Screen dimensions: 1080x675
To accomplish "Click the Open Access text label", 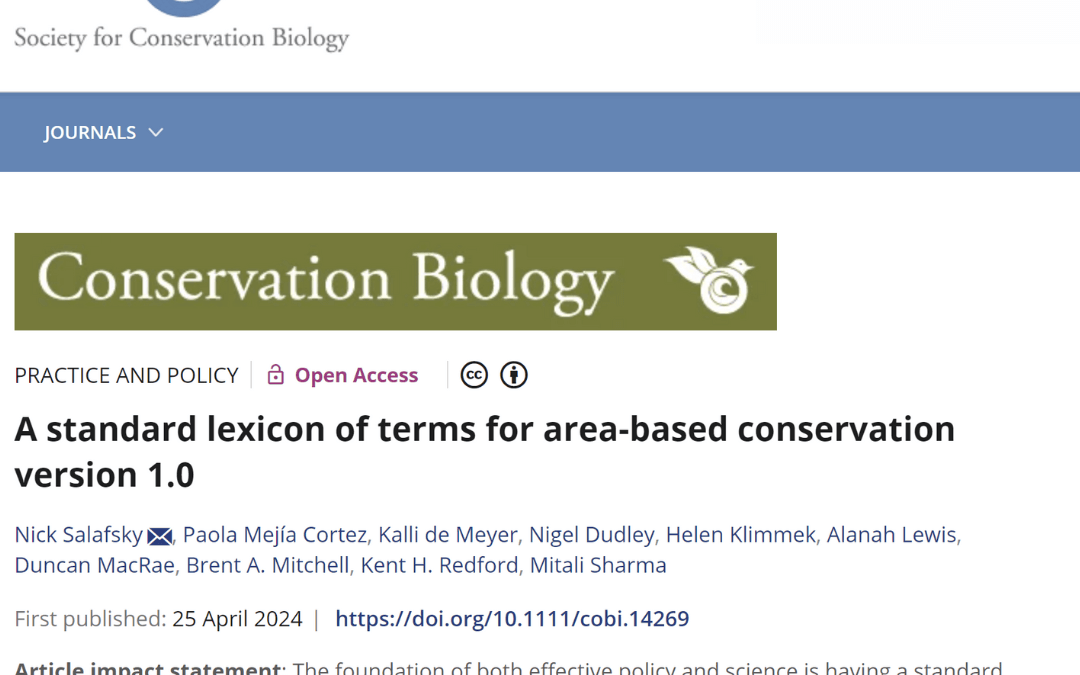I will click(355, 374).
